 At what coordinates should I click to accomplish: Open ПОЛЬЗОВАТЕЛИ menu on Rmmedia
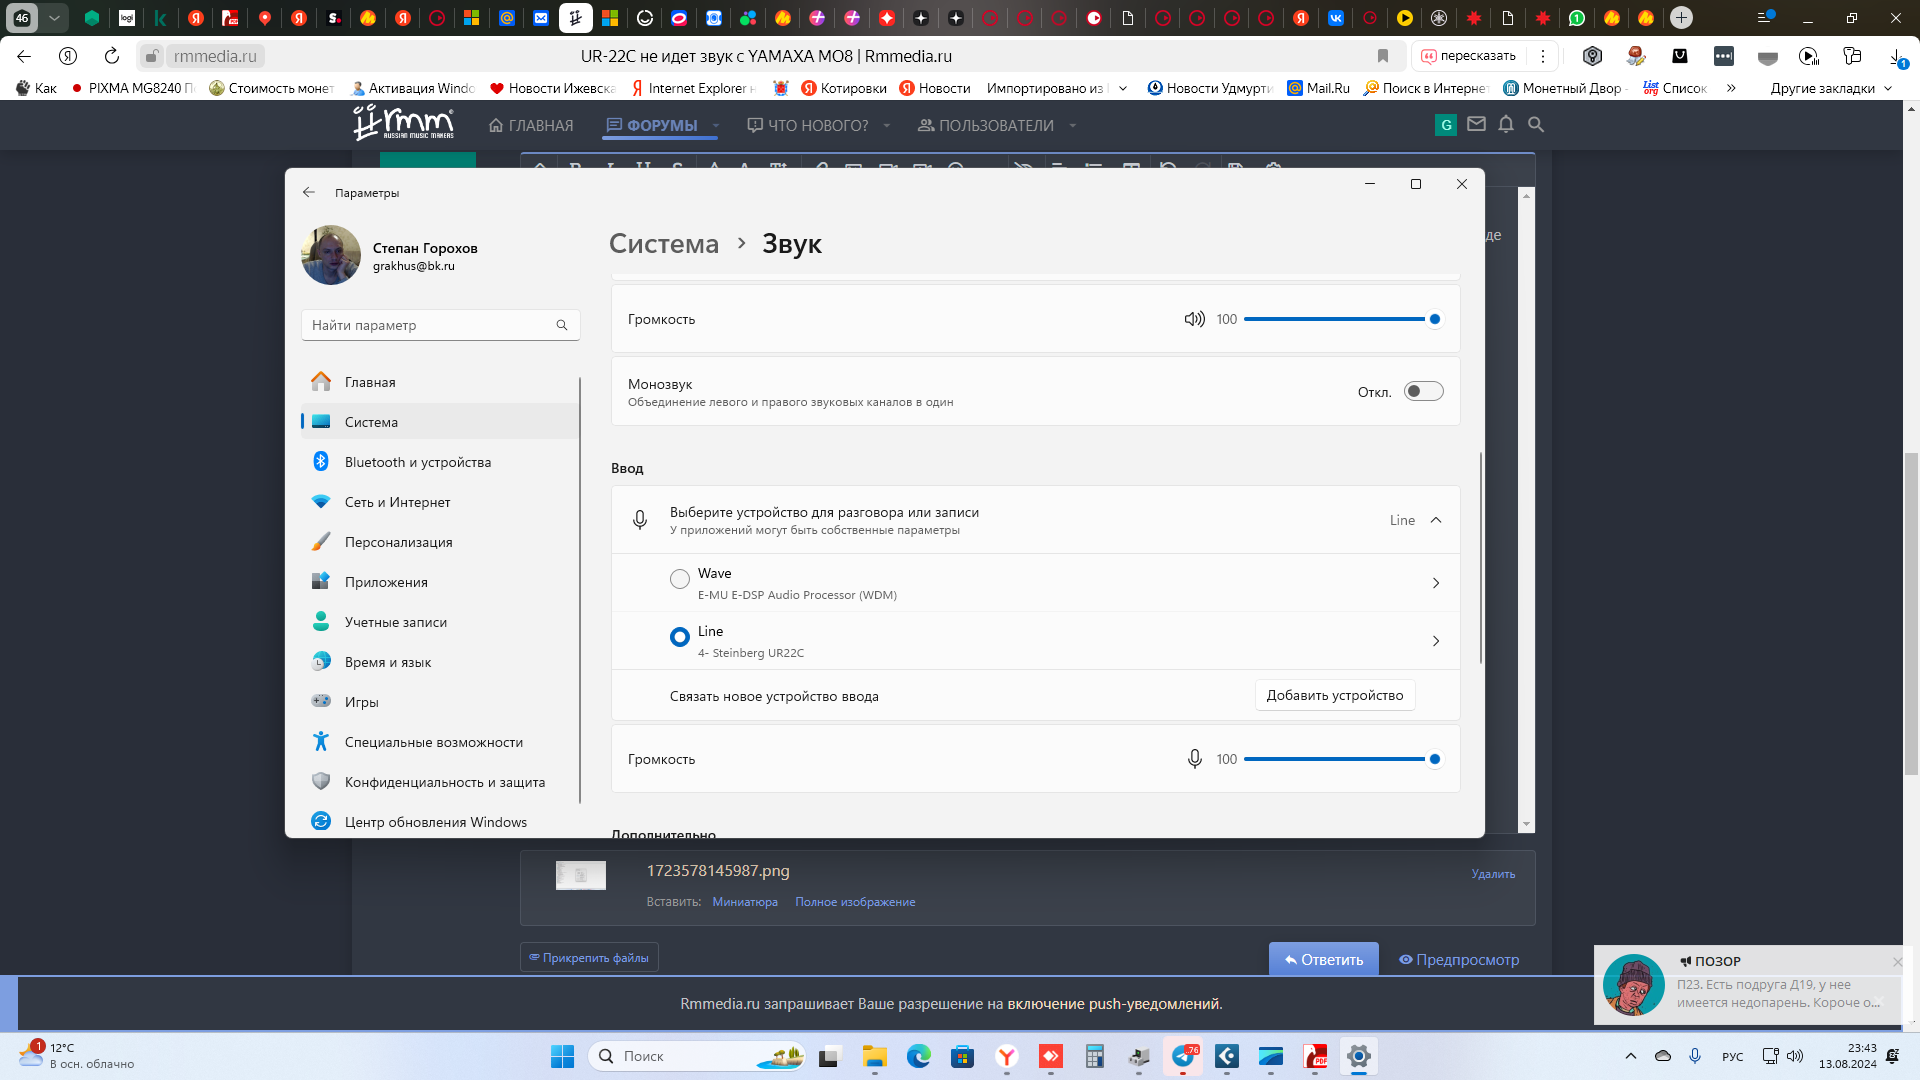point(986,125)
